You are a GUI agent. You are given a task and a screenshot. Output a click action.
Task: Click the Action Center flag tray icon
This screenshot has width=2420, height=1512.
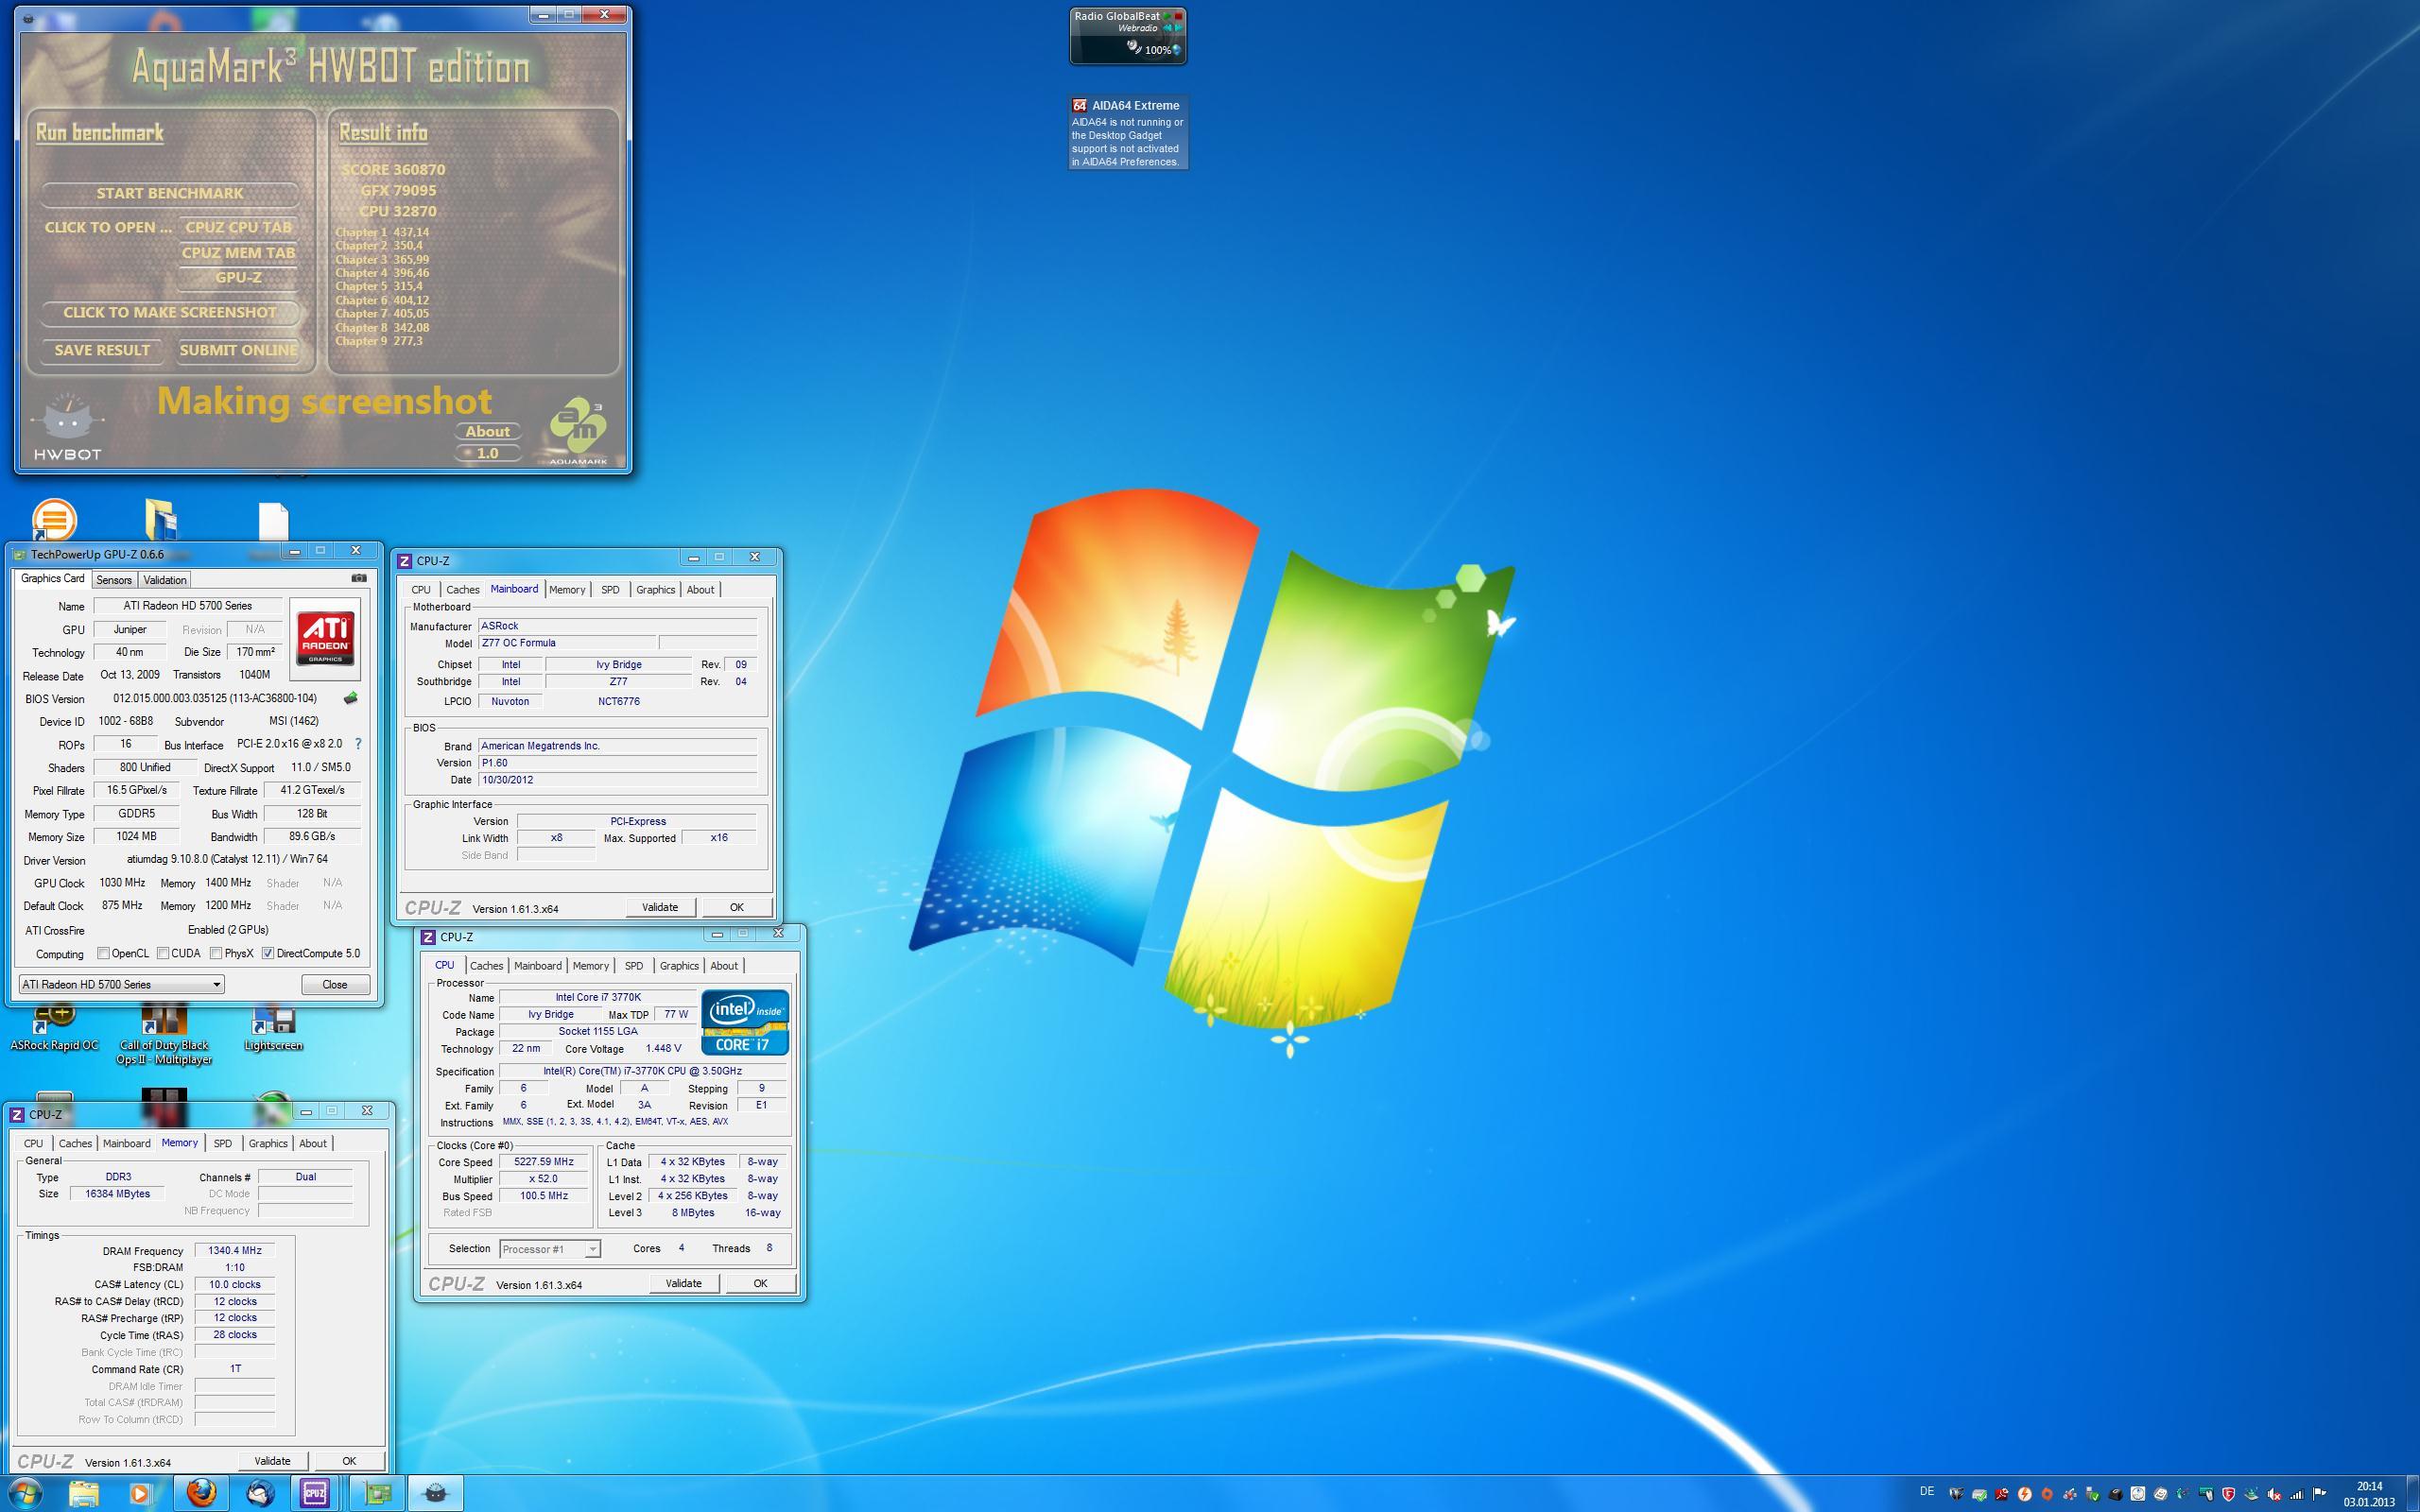[x=2319, y=1495]
